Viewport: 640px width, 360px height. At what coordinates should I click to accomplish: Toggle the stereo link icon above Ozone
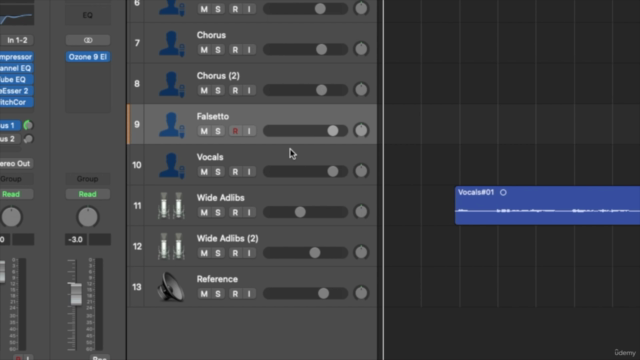point(88,40)
